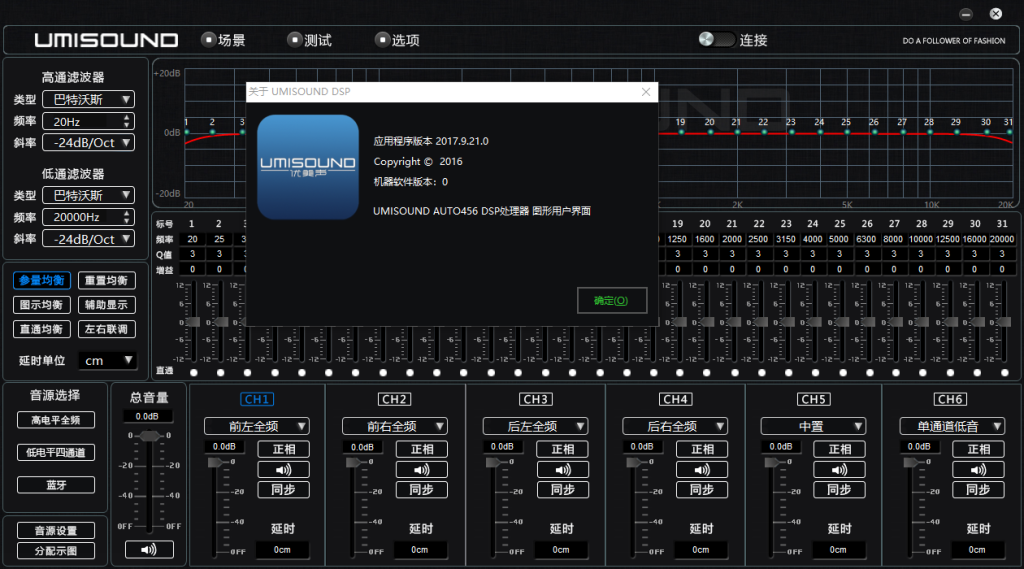1024x569 pixels.
Task: Confirm About dialog with 确定(O) button
Action: tap(612, 301)
